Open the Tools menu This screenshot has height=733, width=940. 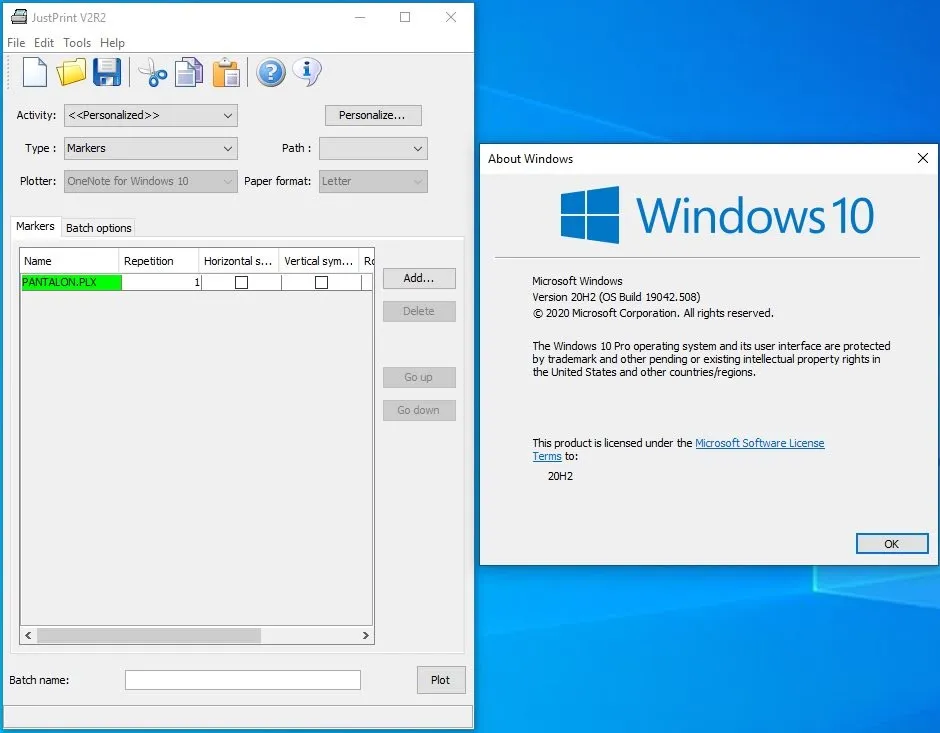[77, 43]
